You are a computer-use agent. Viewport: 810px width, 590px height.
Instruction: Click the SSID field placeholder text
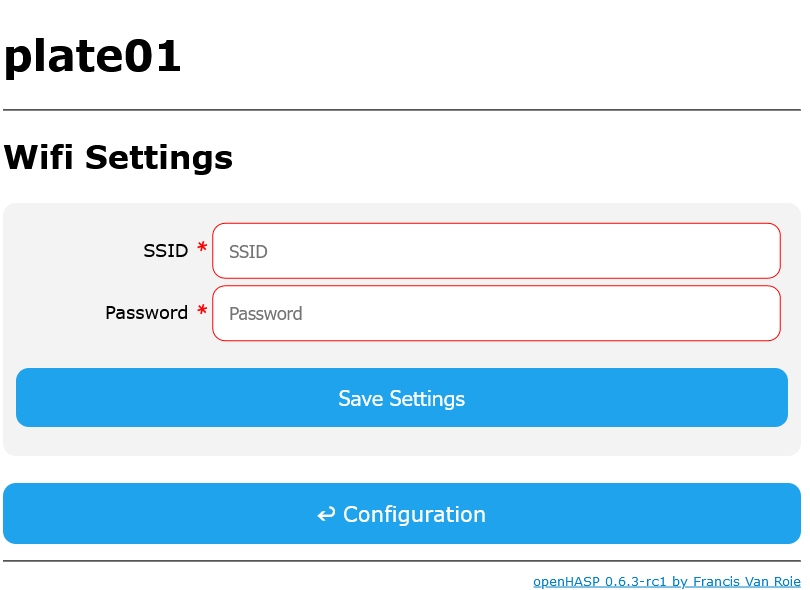click(x=247, y=252)
